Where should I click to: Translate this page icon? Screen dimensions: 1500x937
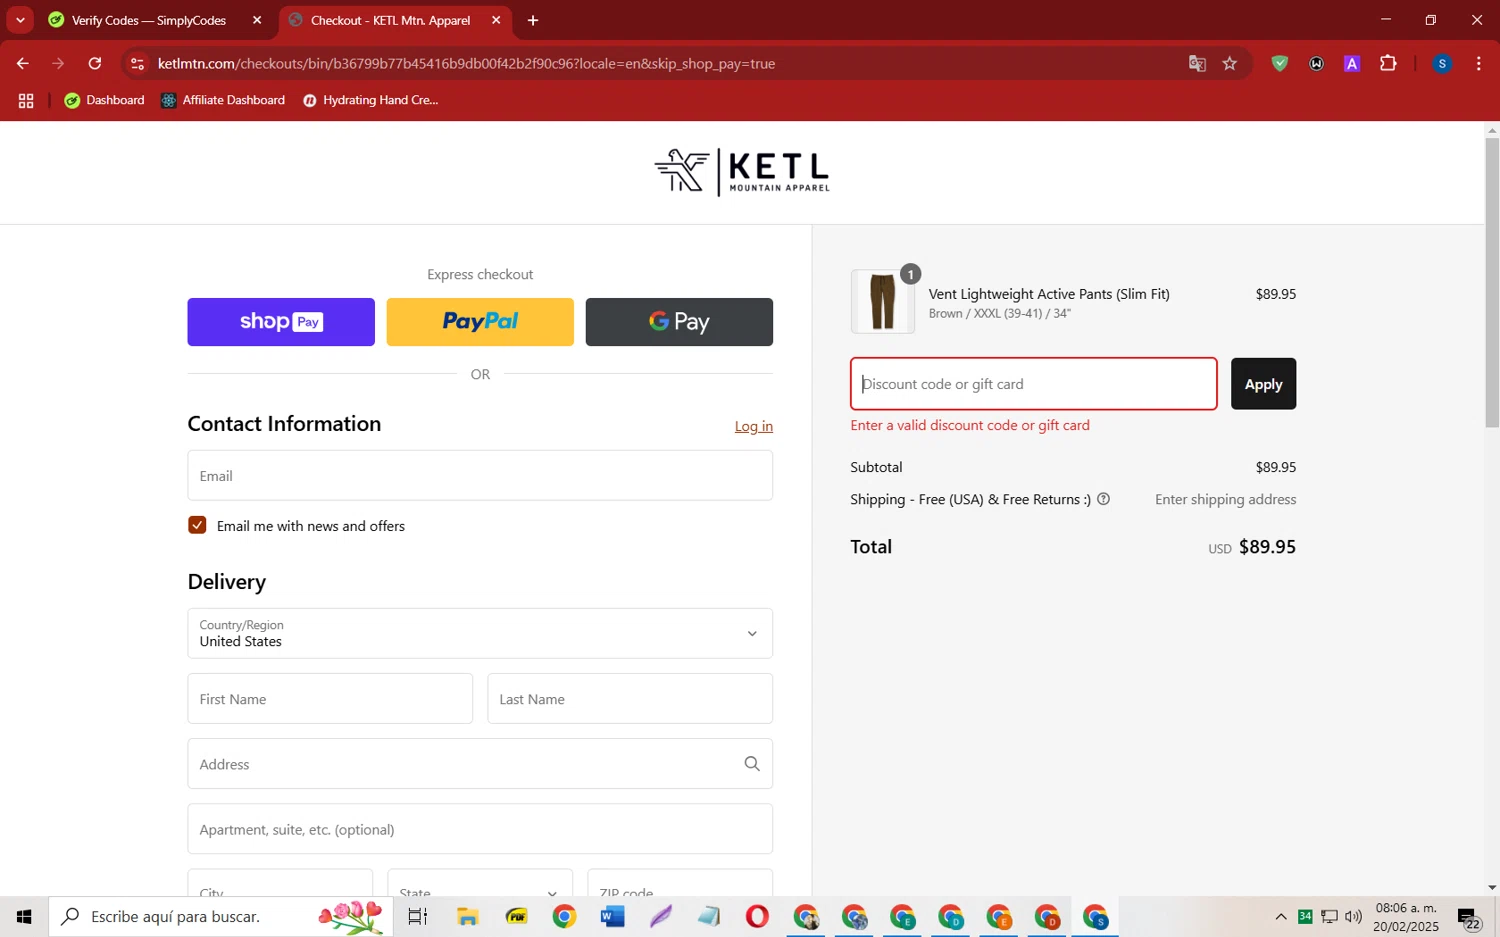(1197, 63)
